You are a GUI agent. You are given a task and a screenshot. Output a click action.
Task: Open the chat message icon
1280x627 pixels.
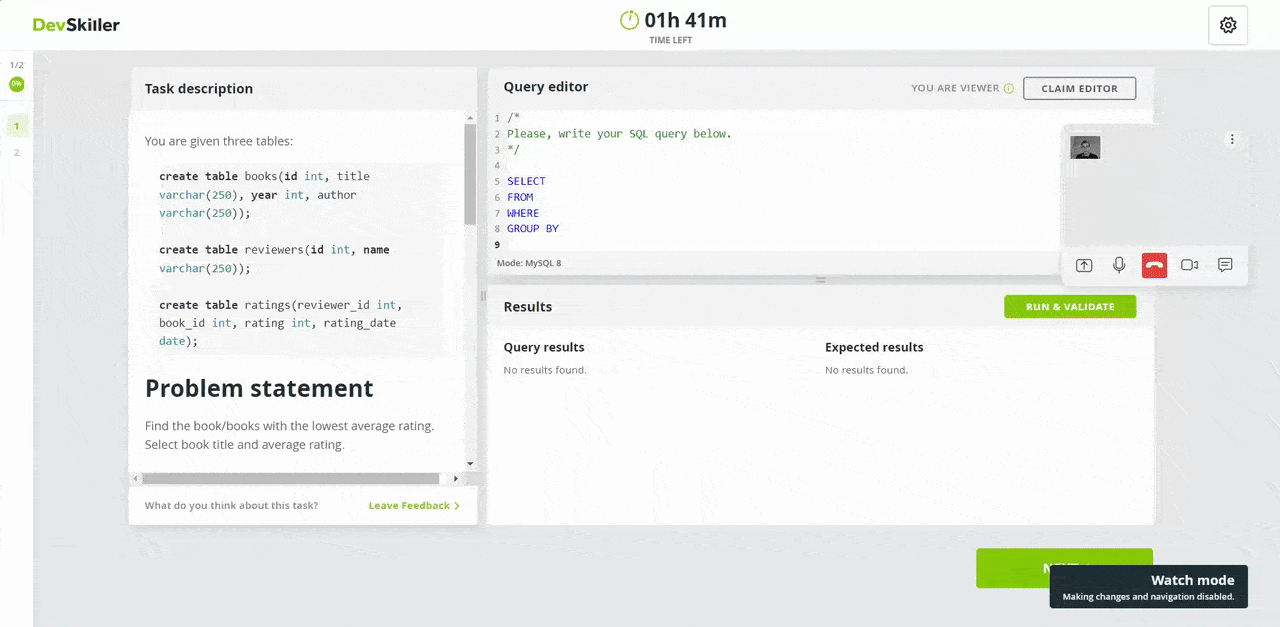[x=1225, y=265]
